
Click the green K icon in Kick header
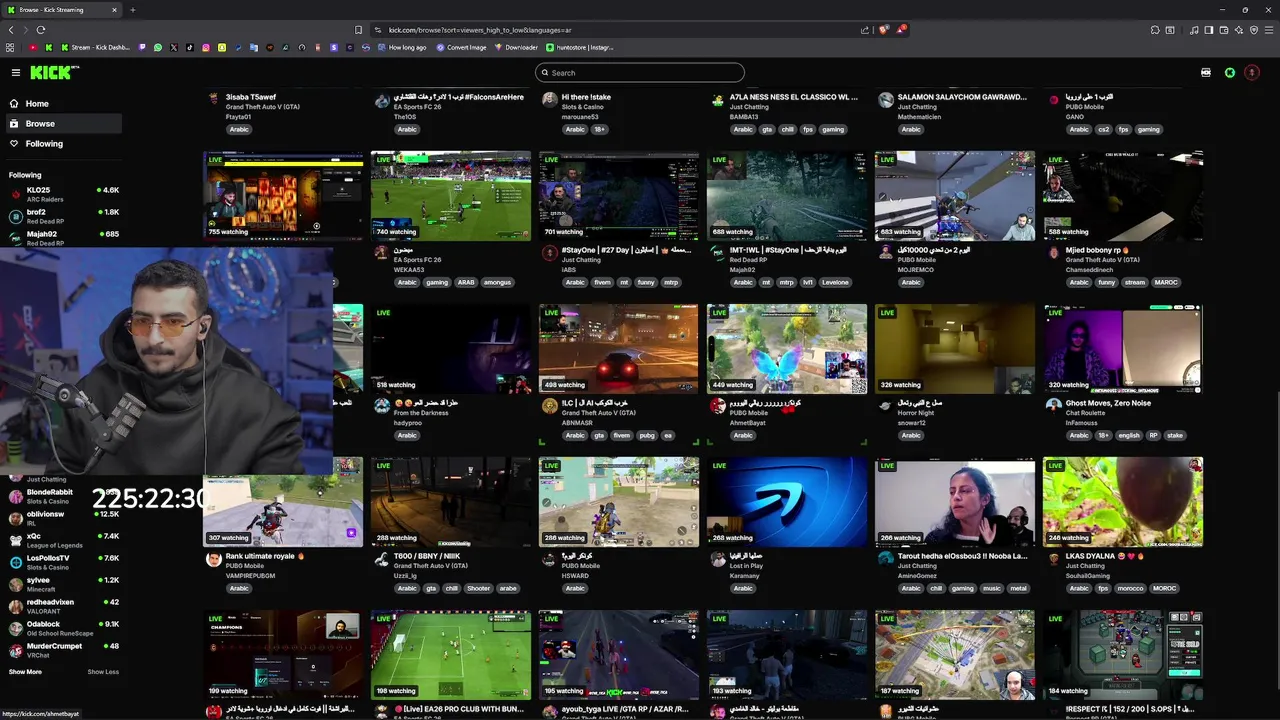(1230, 72)
